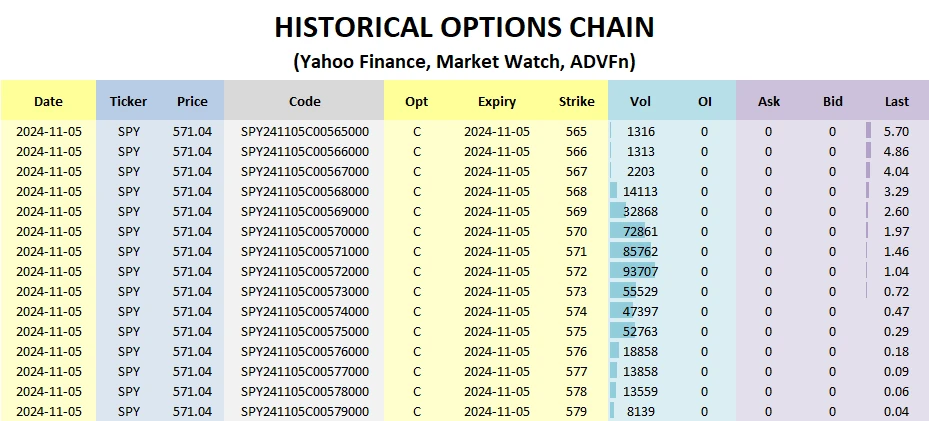The image size is (929, 421).
Task: Select the Expiry column header
Action: (497, 101)
